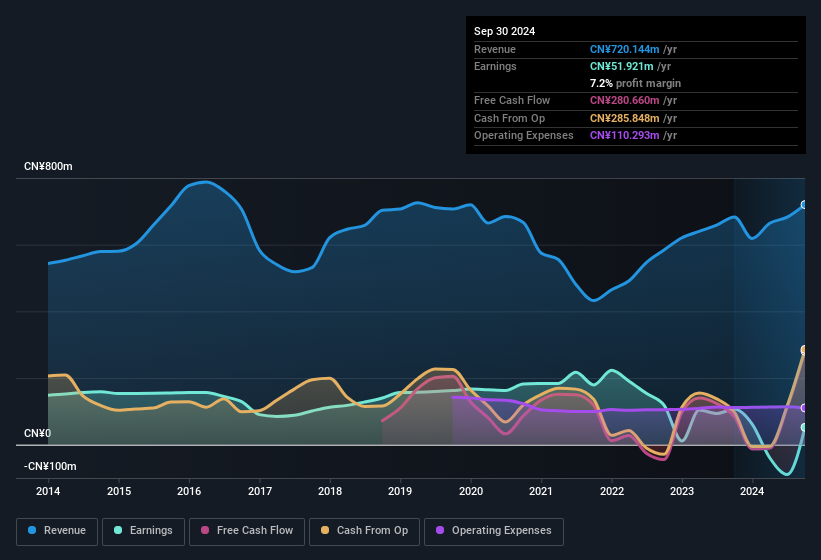
Task: Click the CN¥0 y-axis label
Action: pyautogui.click(x=38, y=433)
